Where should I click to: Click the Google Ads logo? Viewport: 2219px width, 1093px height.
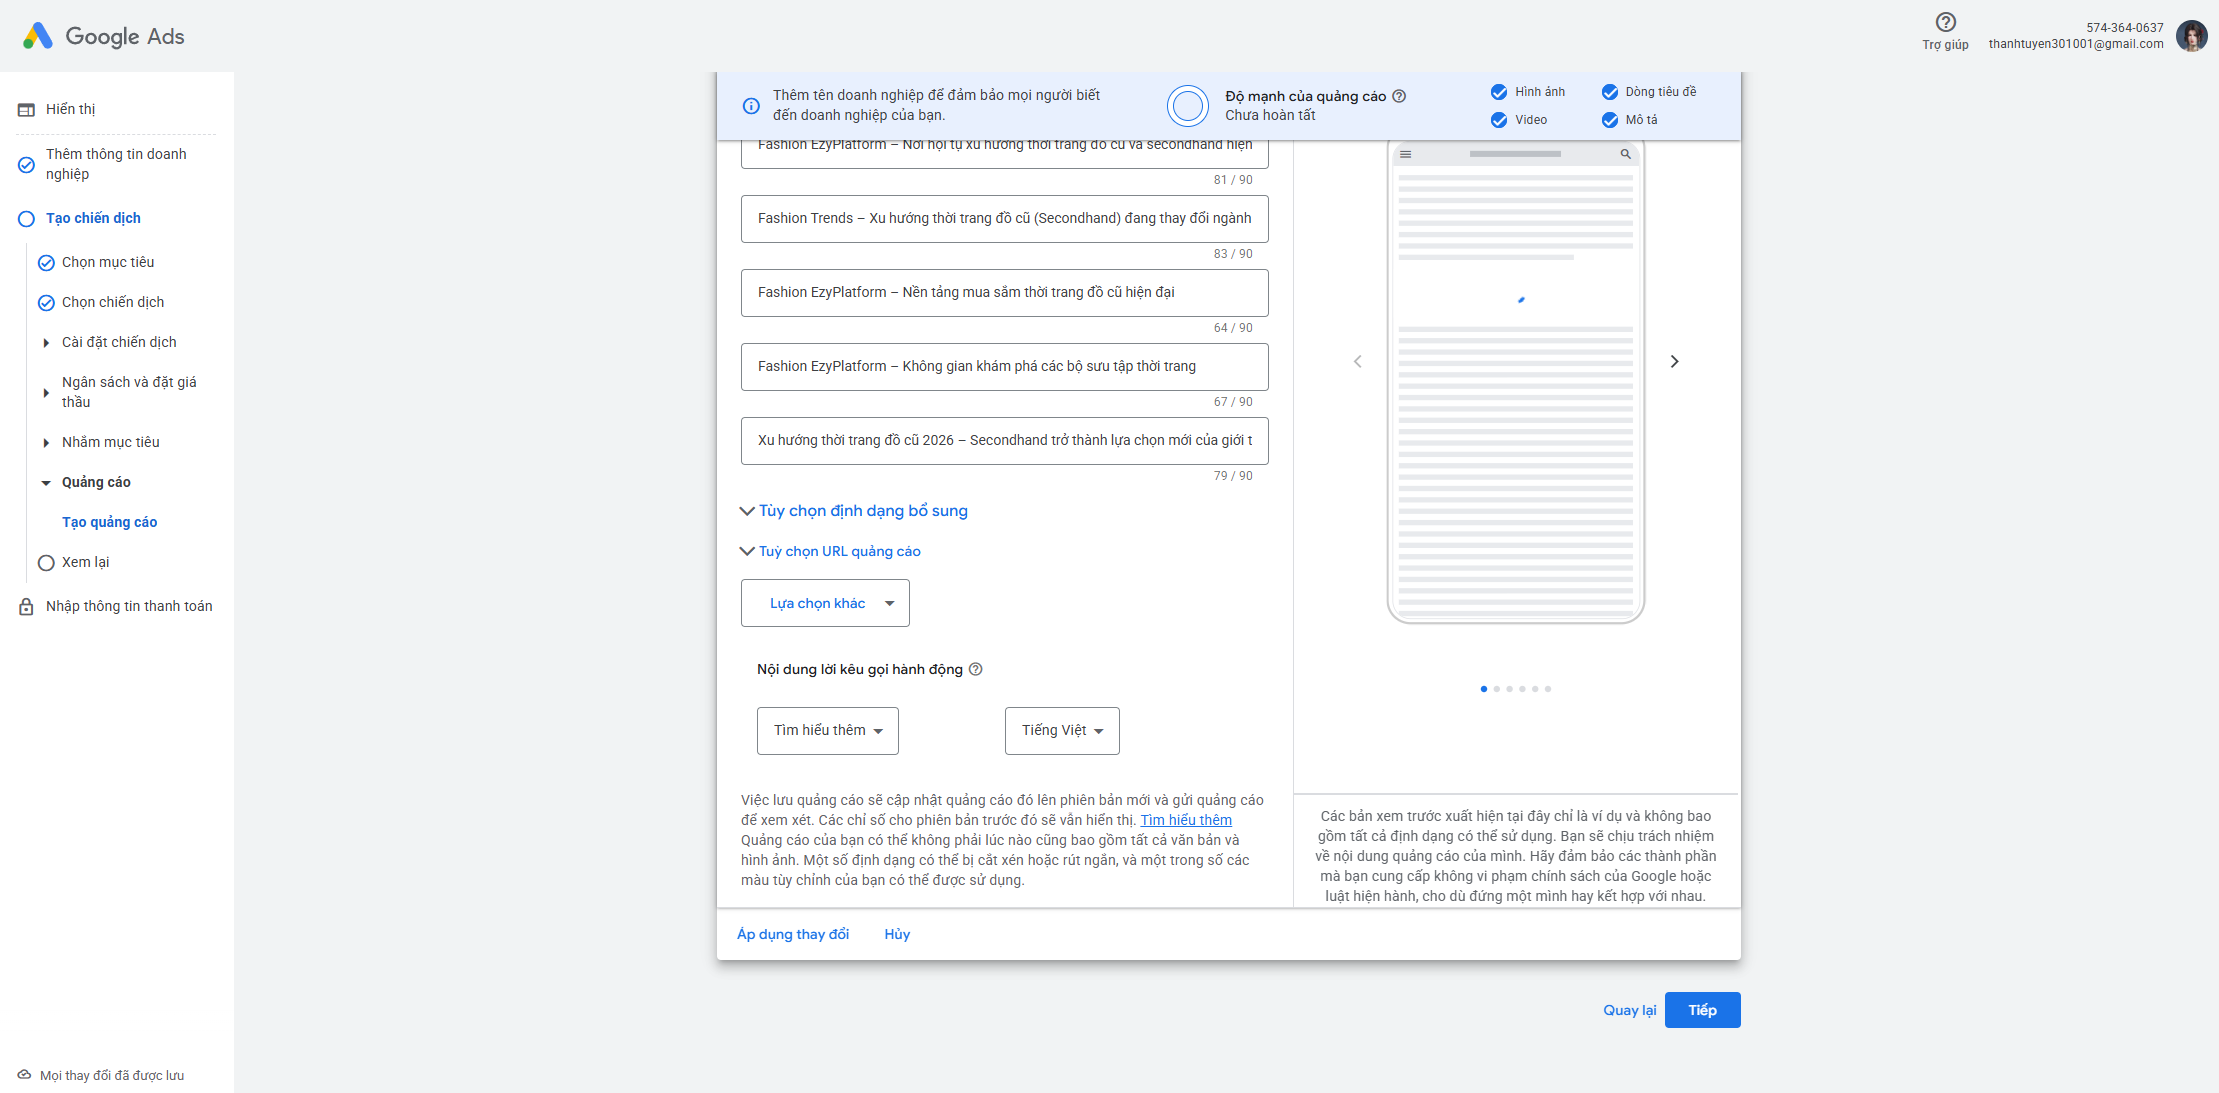104,36
